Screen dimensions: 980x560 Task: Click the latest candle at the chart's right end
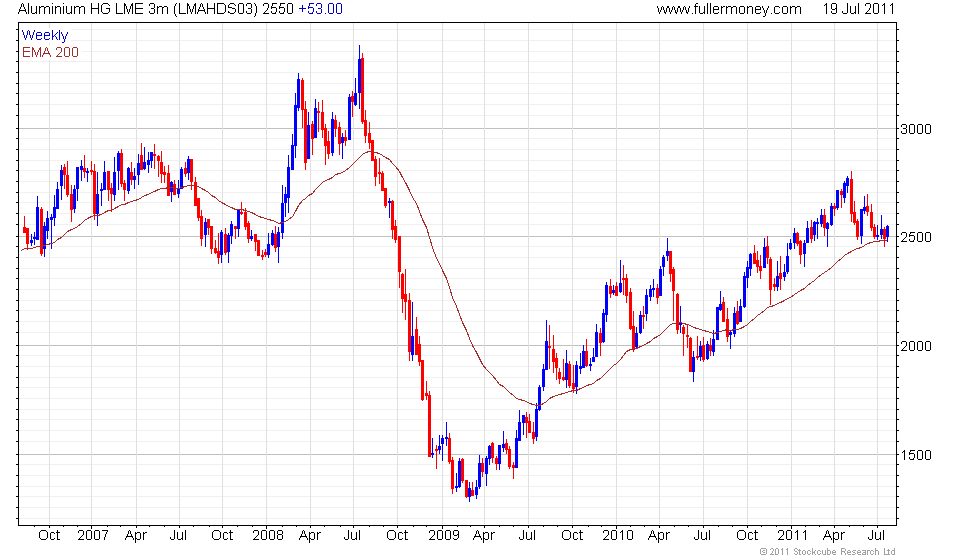tap(887, 232)
